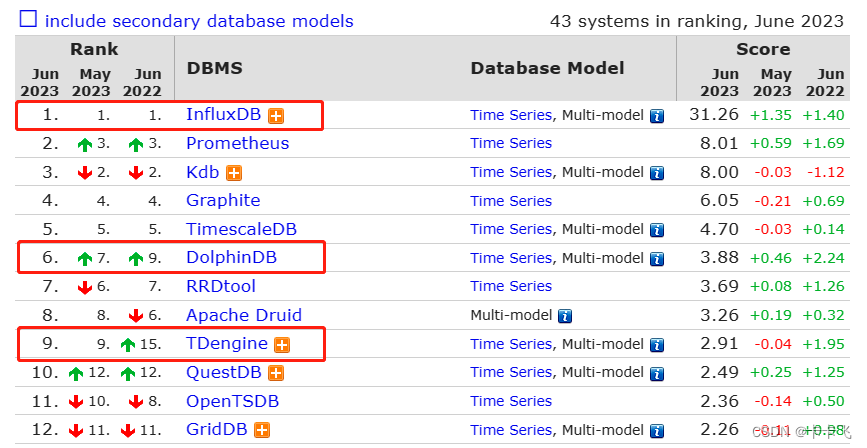Image resolution: width=867 pixels, height=448 pixels.
Task: Open Time Series link in Kdb row
Action: pyautogui.click(x=511, y=172)
